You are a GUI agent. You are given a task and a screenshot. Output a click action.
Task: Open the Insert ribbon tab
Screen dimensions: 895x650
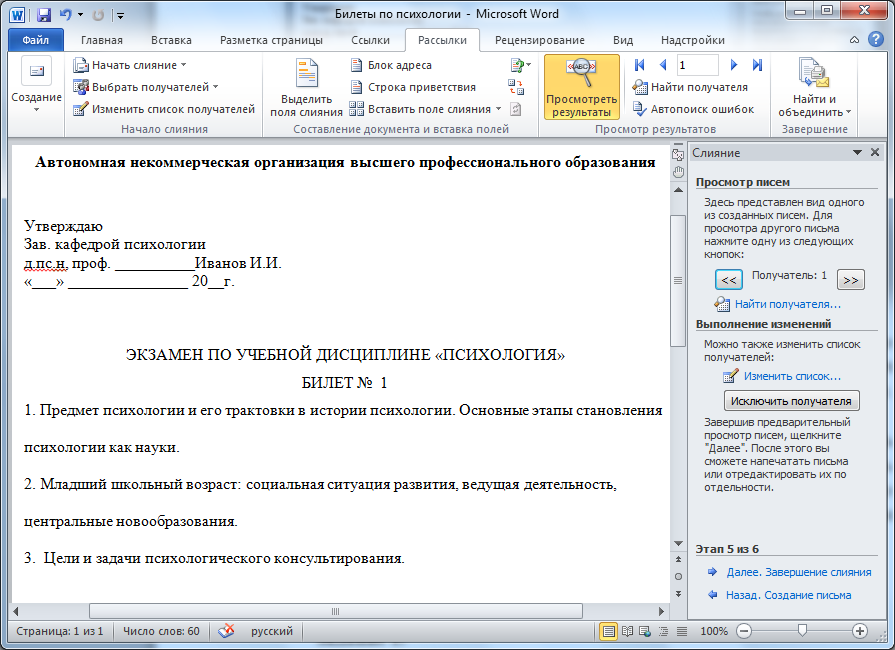click(171, 40)
